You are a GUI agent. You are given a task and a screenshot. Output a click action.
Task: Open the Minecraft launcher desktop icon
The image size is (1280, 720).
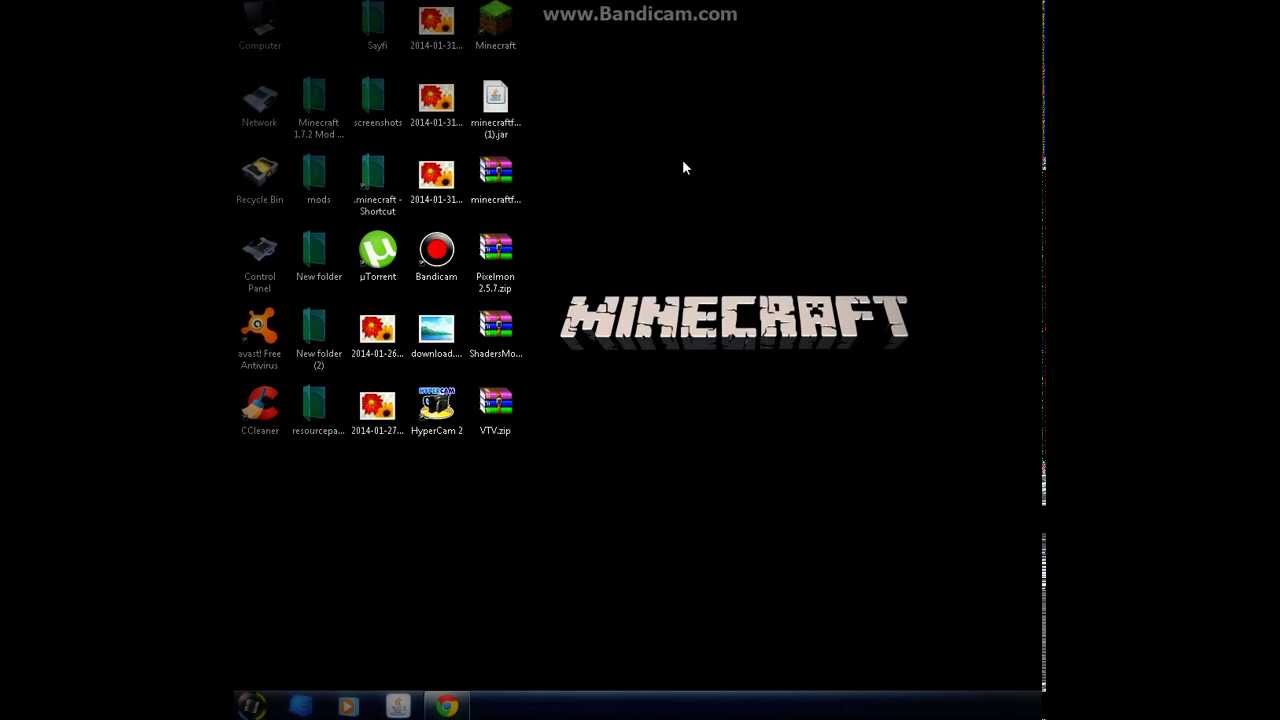[495, 26]
